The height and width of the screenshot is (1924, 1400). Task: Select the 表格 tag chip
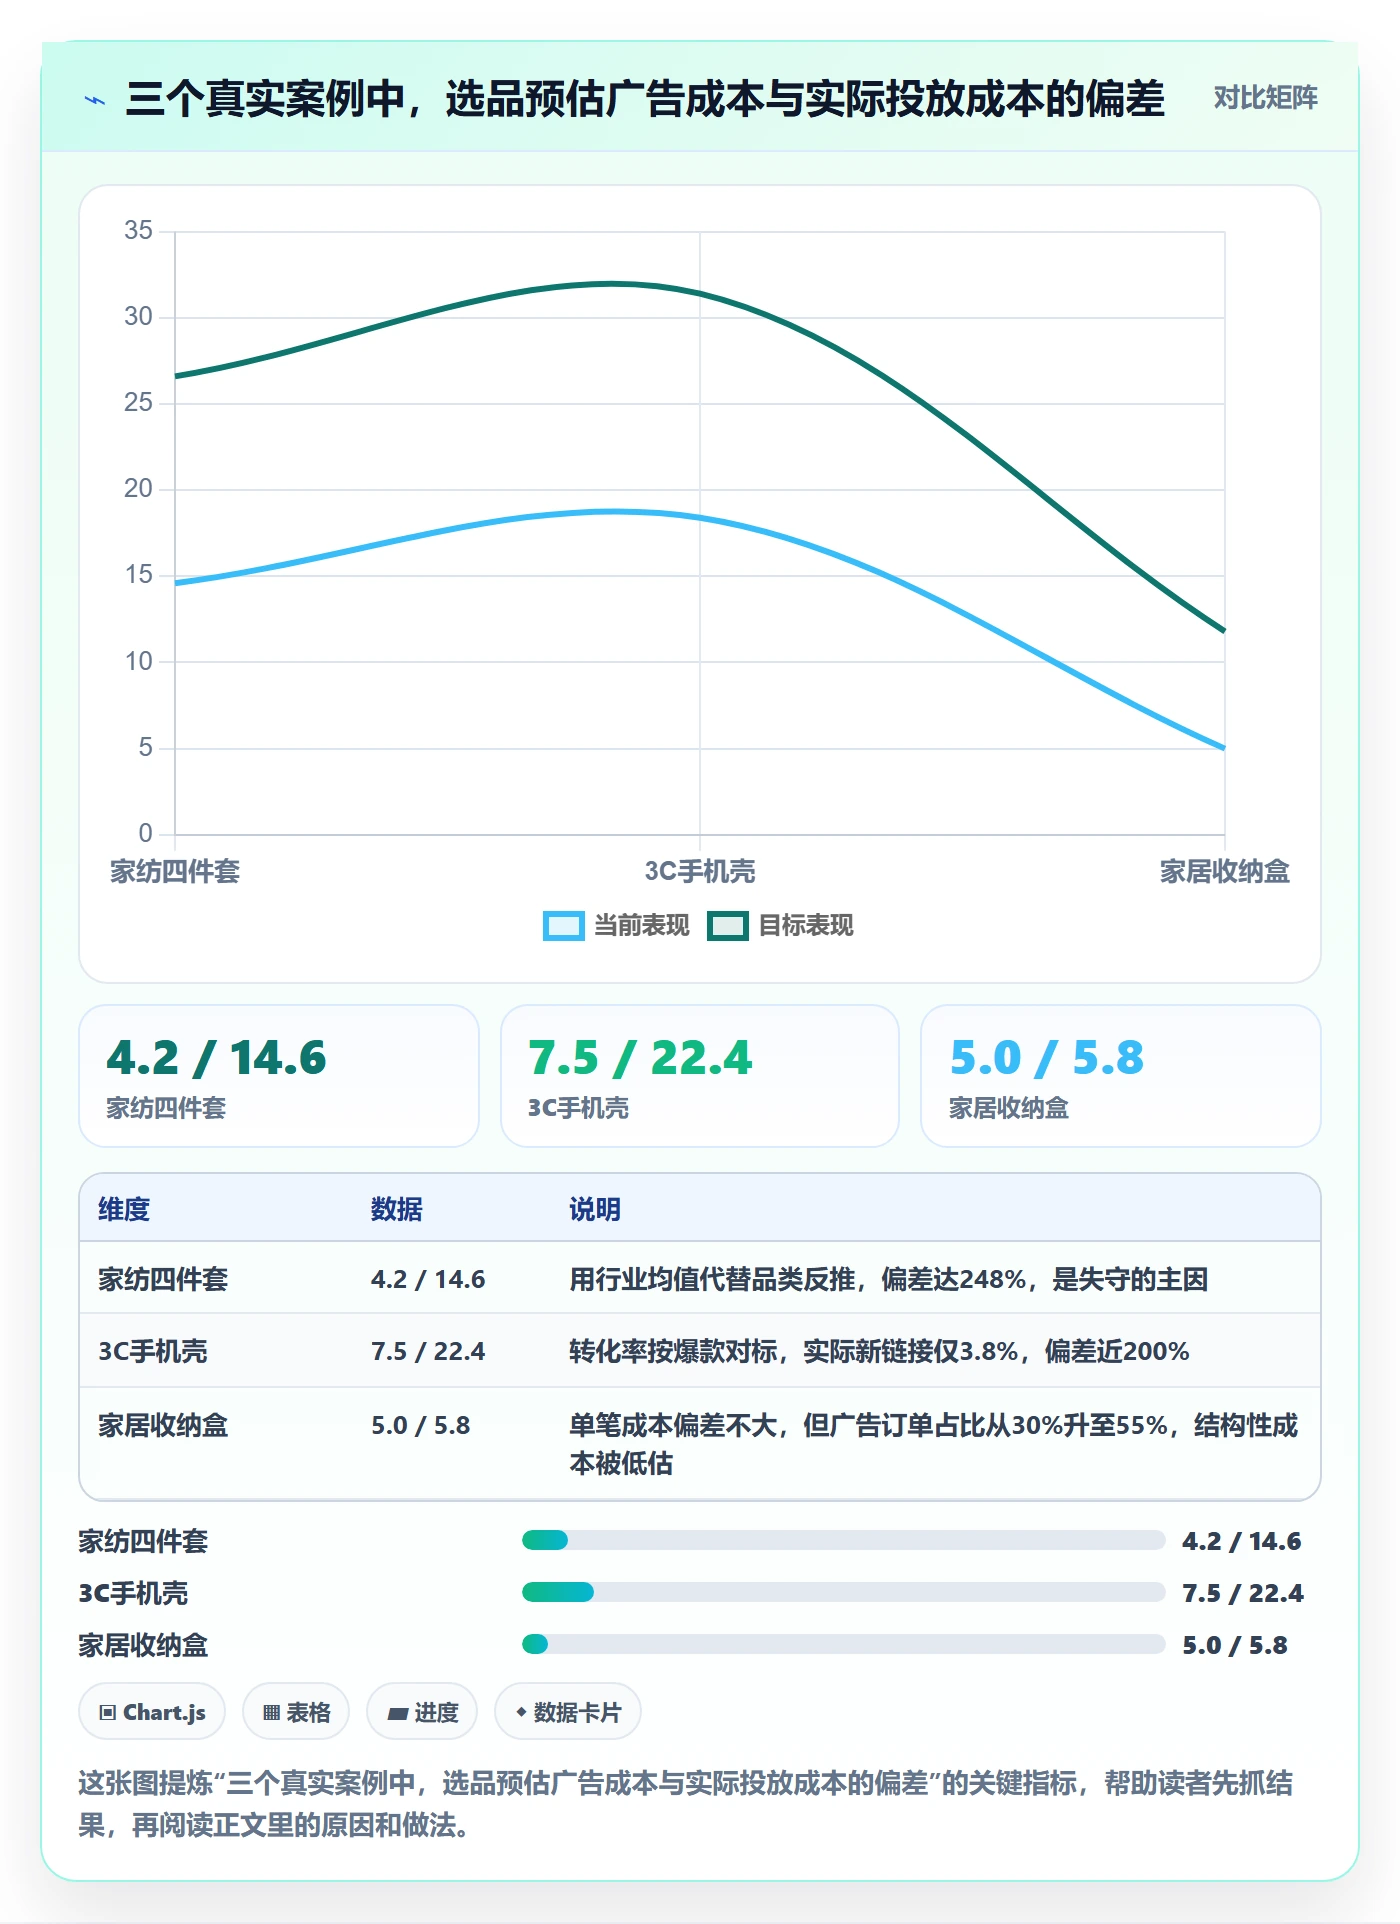296,1712
